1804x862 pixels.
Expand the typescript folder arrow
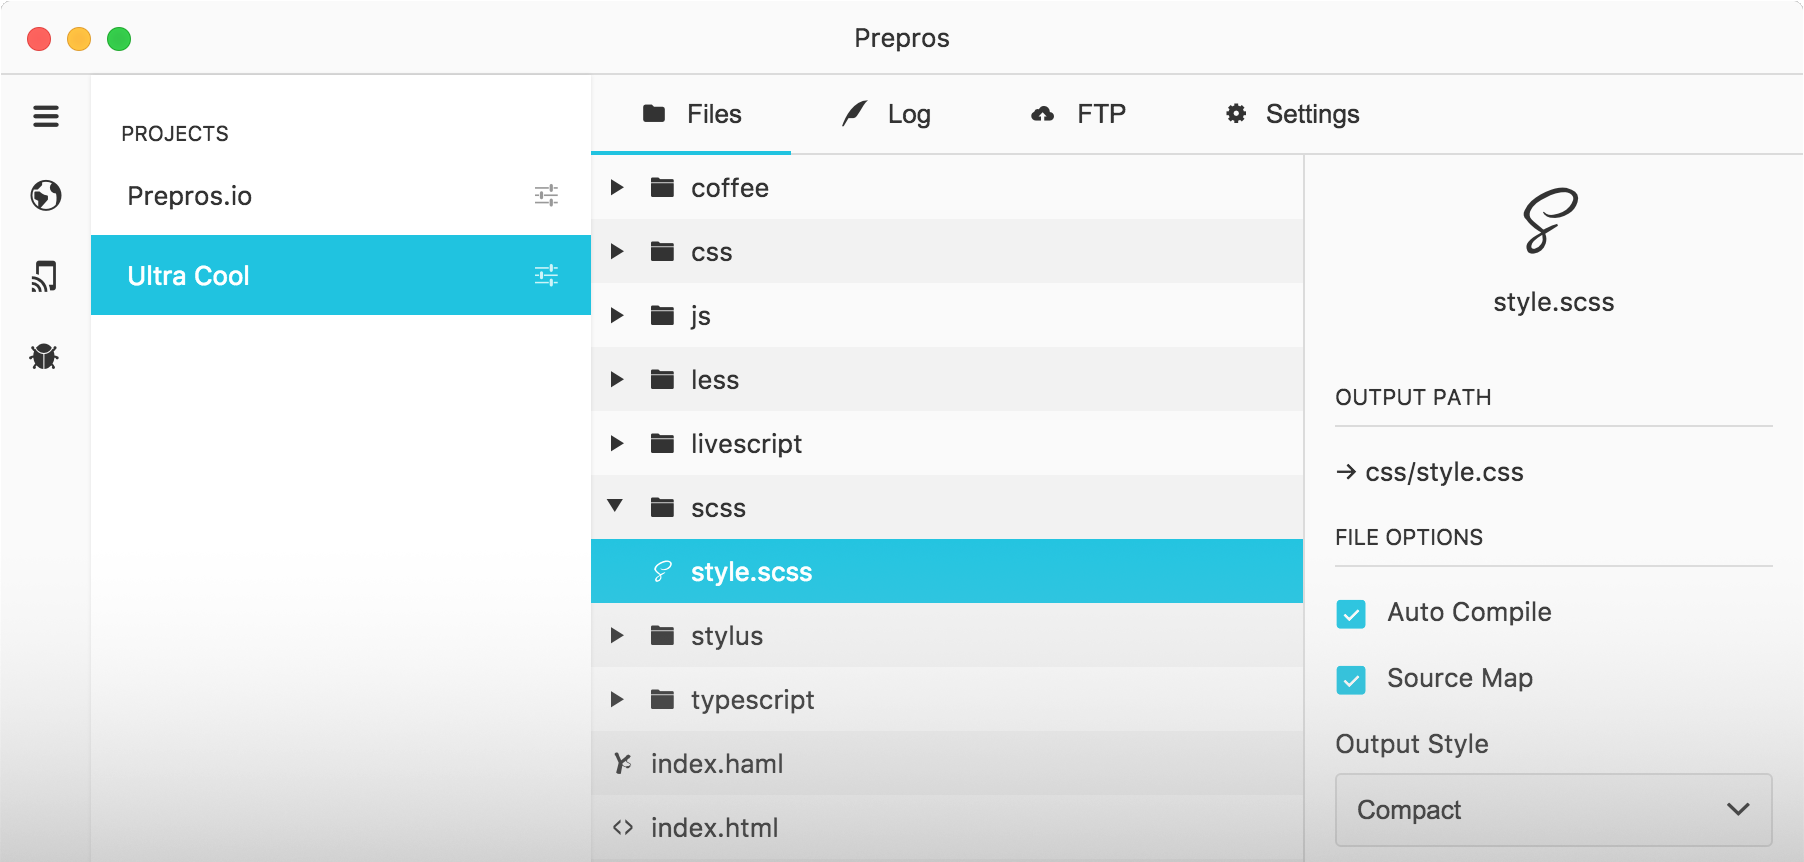pos(617,699)
